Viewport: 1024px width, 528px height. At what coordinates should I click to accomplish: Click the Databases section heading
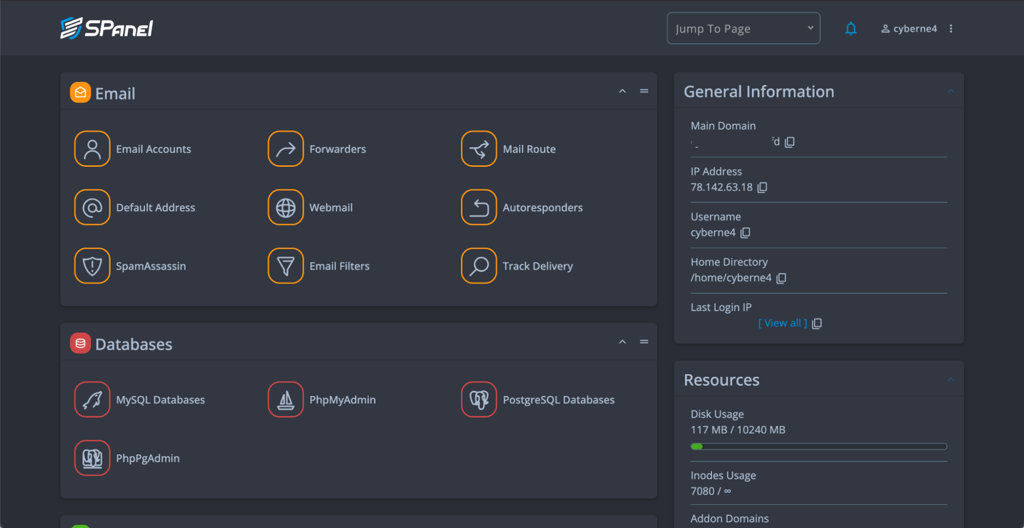pyautogui.click(x=134, y=344)
